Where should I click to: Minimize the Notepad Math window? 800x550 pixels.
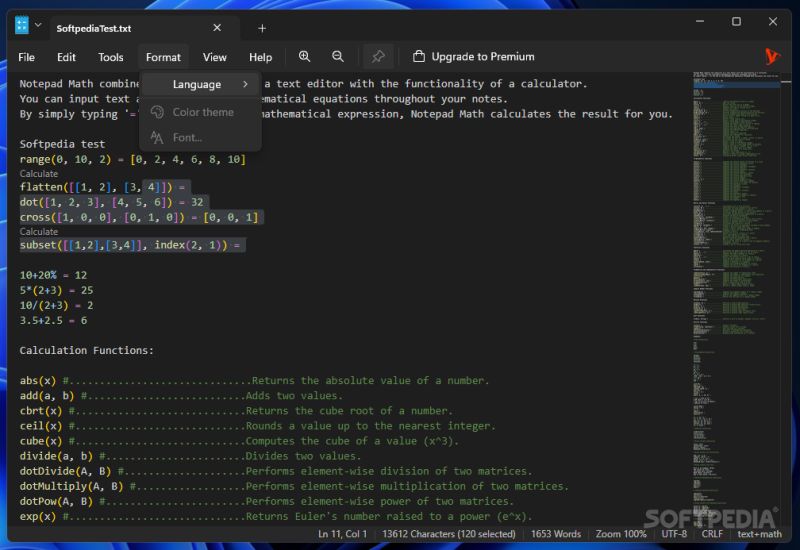click(700, 21)
